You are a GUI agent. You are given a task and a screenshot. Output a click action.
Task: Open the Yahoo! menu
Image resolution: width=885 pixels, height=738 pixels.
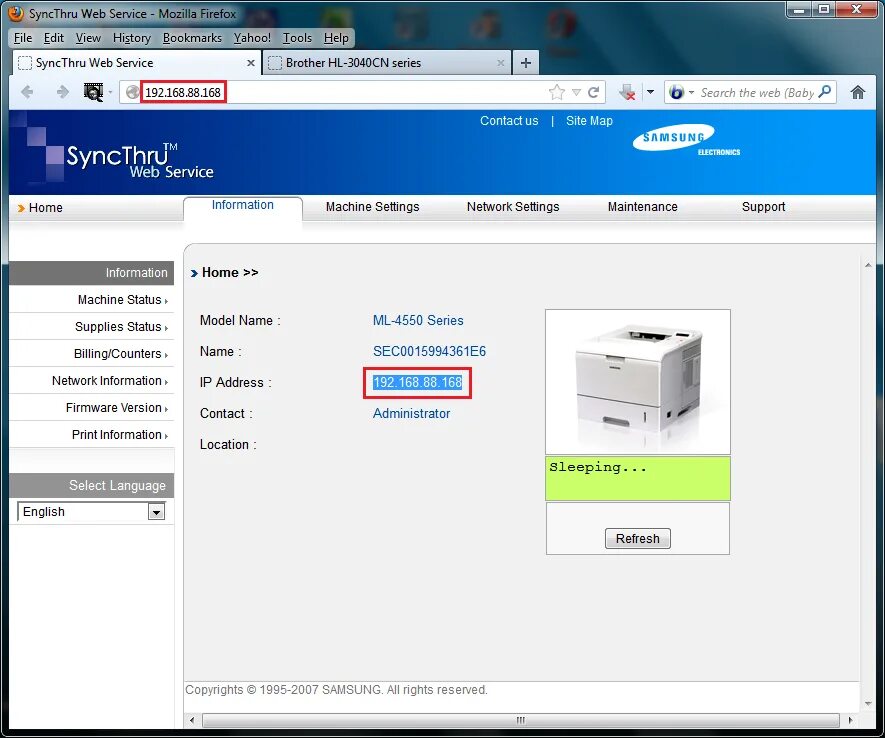(252, 38)
